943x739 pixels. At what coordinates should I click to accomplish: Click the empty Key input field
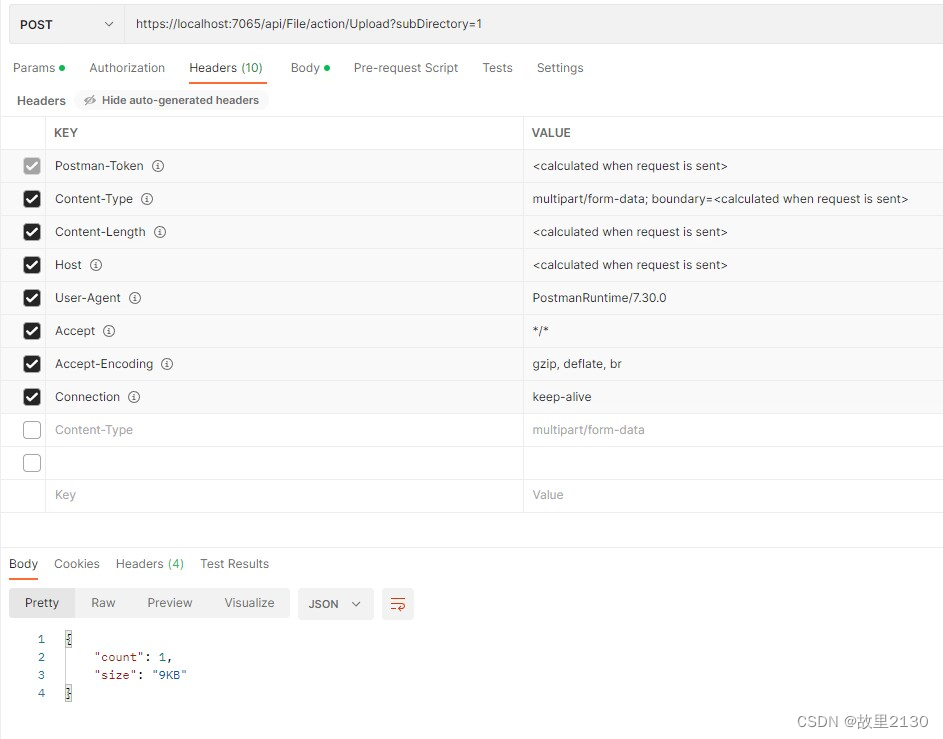point(284,495)
